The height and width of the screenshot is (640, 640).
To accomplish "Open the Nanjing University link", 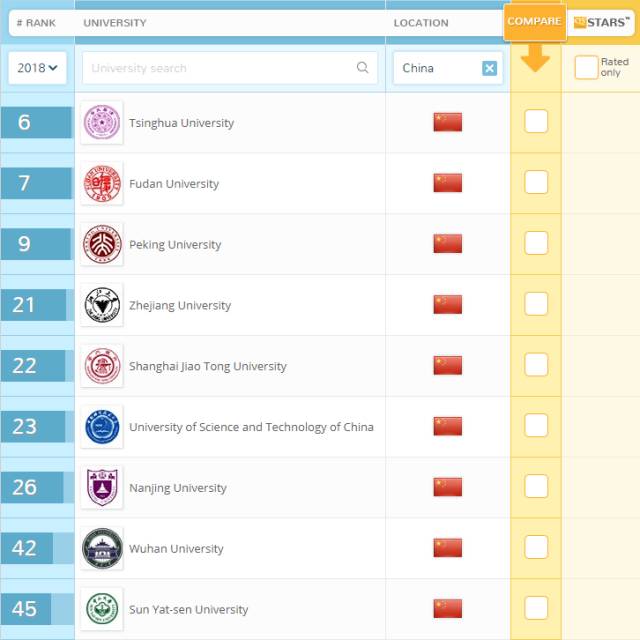I will (x=178, y=488).
